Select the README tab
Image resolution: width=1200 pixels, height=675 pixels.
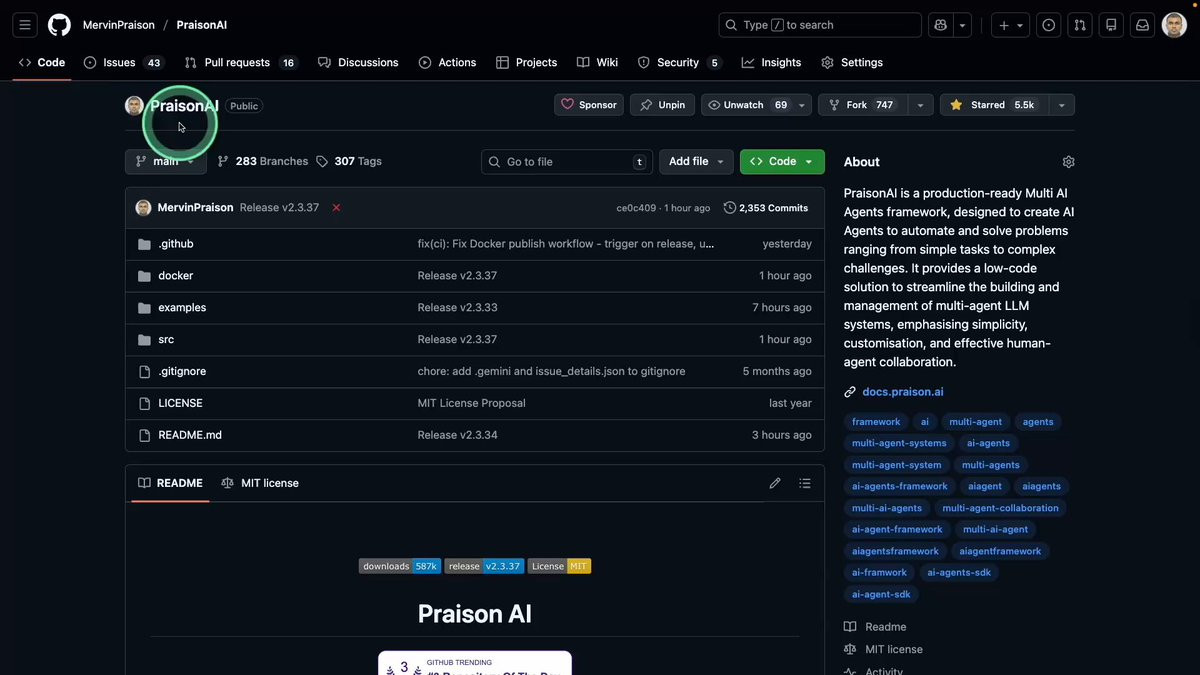(x=170, y=483)
